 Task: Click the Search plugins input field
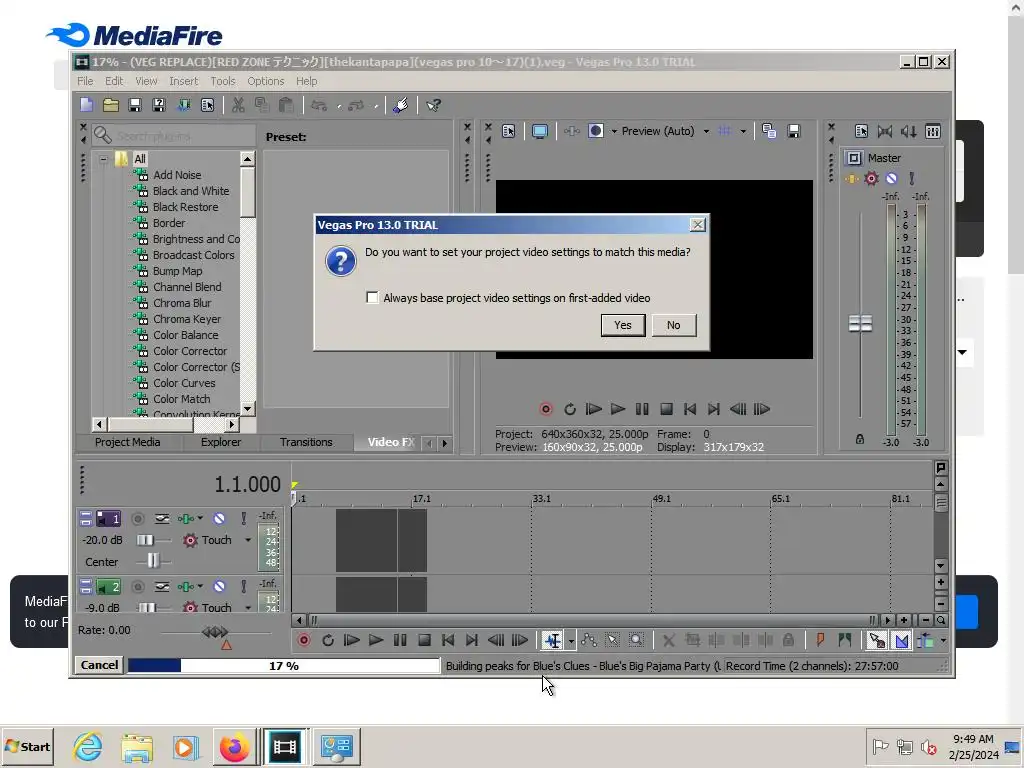point(174,136)
